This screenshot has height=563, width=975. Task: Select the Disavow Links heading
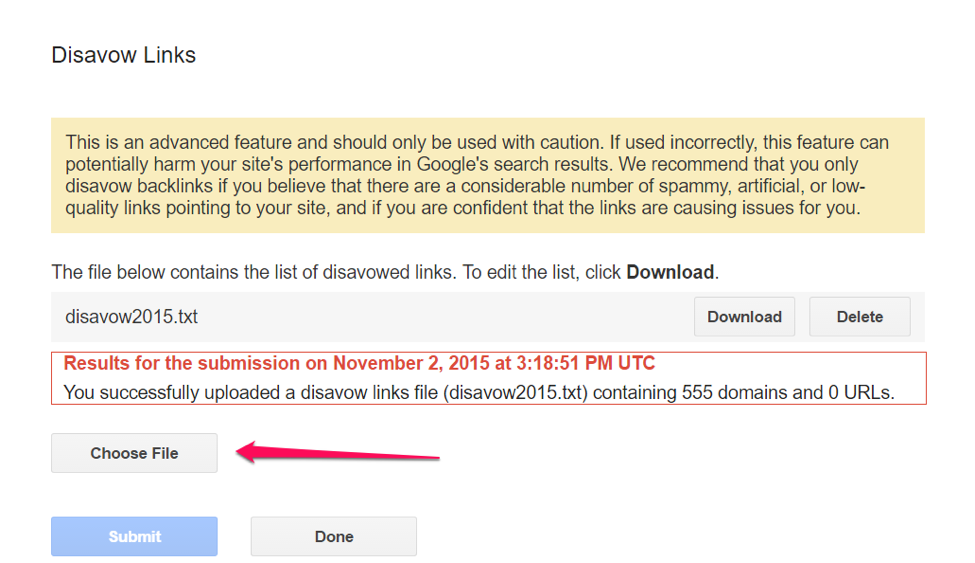pos(123,56)
